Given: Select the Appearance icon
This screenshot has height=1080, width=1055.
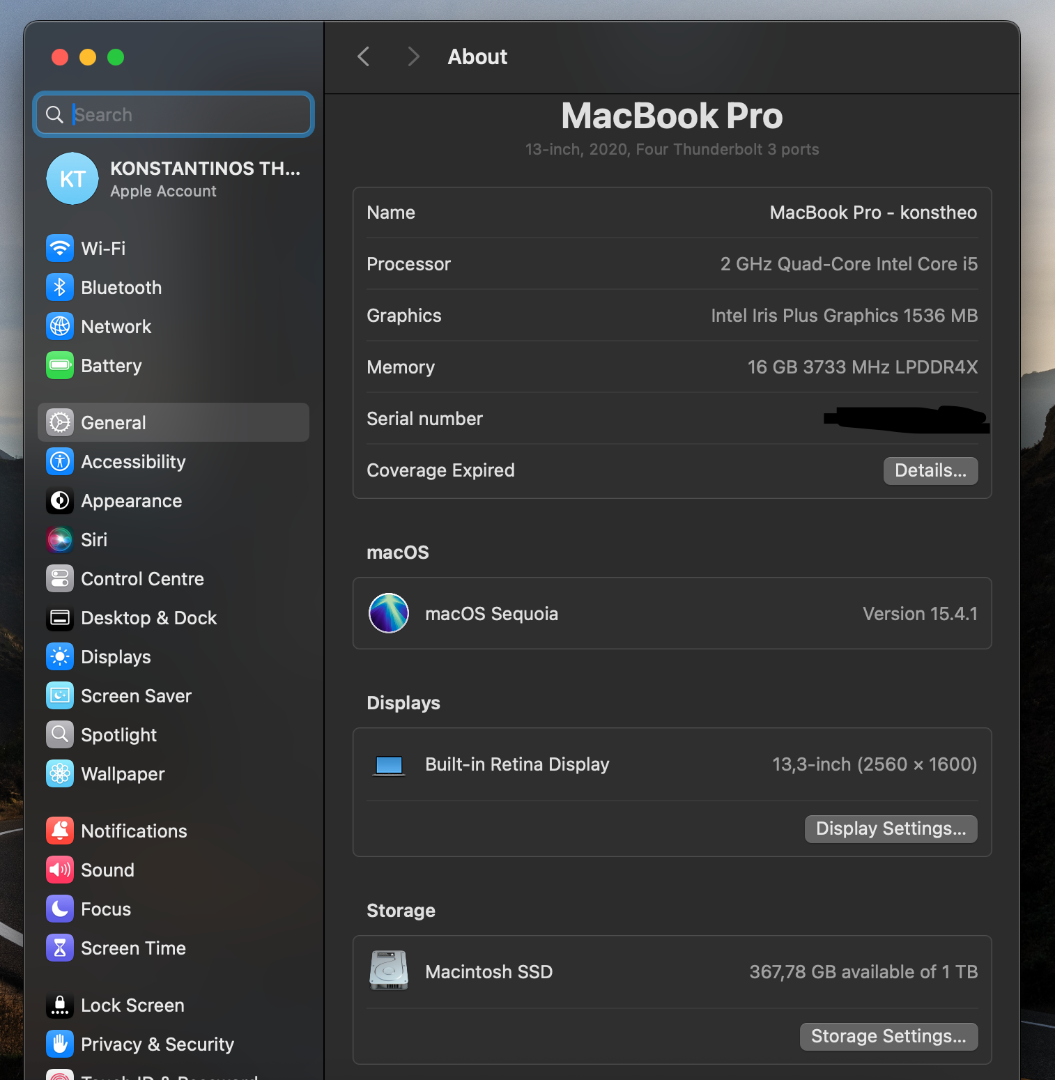Looking at the screenshot, I should pyautogui.click(x=60, y=501).
